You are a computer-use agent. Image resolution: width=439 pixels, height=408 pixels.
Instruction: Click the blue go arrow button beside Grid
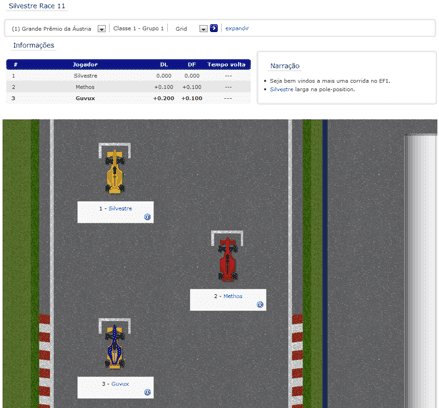pyautogui.click(x=214, y=28)
